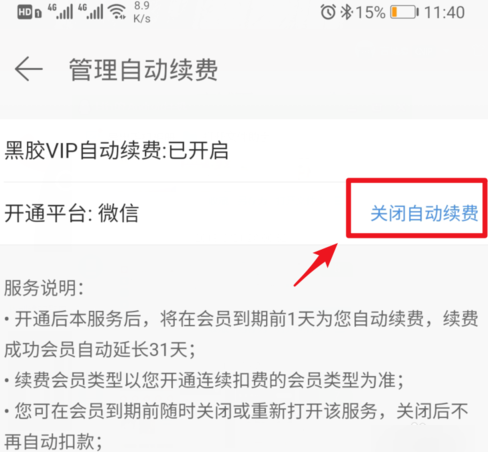Tap the second 4G signal bars icon
This screenshot has height=452, width=488.
91,12
